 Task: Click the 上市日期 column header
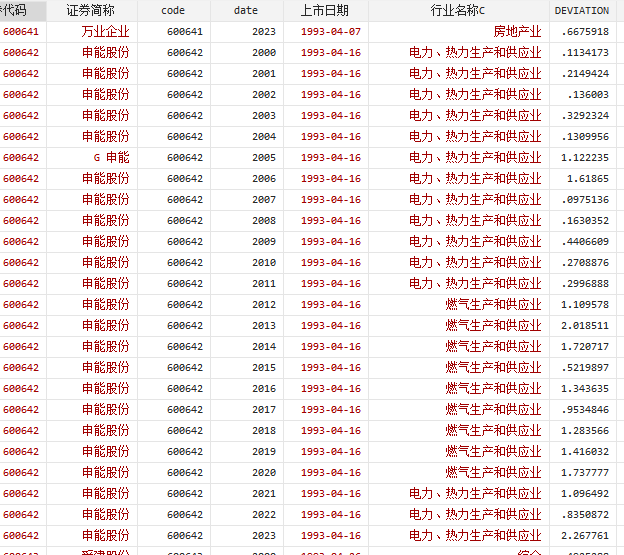tap(324, 11)
